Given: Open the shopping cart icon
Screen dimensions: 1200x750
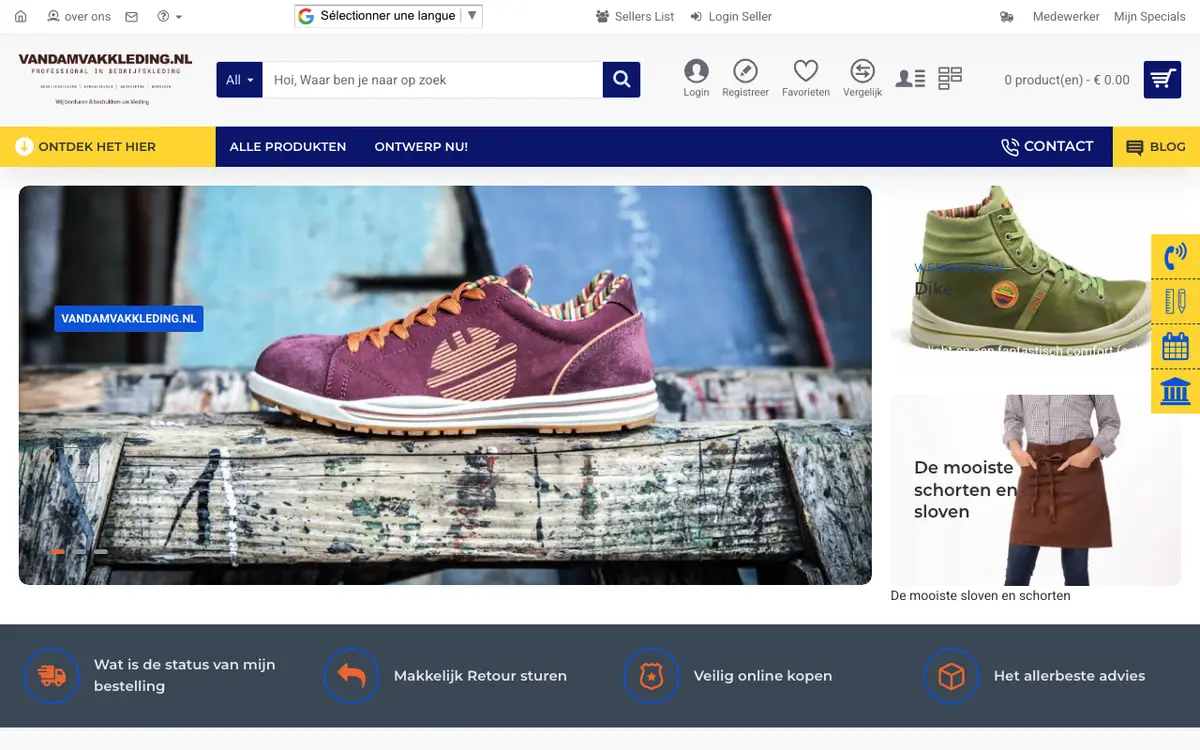Looking at the screenshot, I should pyautogui.click(x=1162, y=80).
